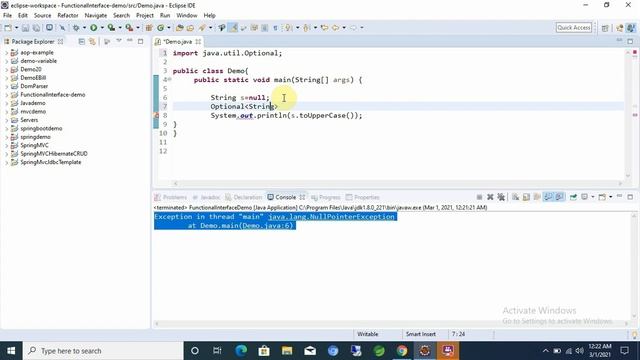
Task: Open the Display Selected Console dropdown
Action: (593, 197)
